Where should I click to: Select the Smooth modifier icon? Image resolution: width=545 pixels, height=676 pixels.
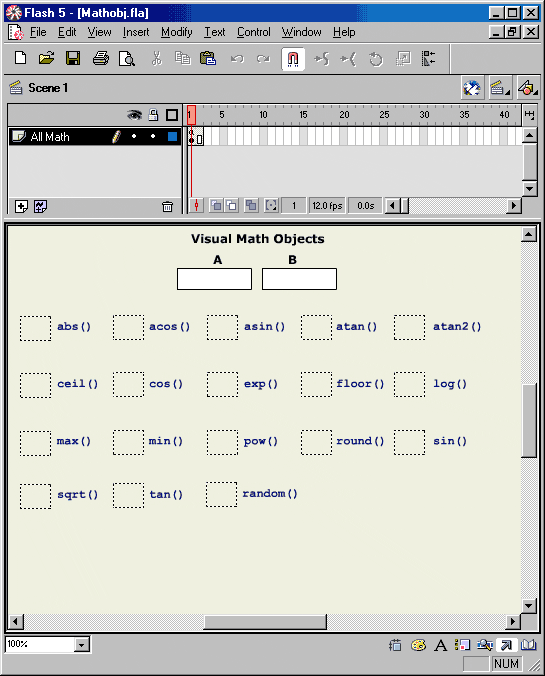pos(322,58)
